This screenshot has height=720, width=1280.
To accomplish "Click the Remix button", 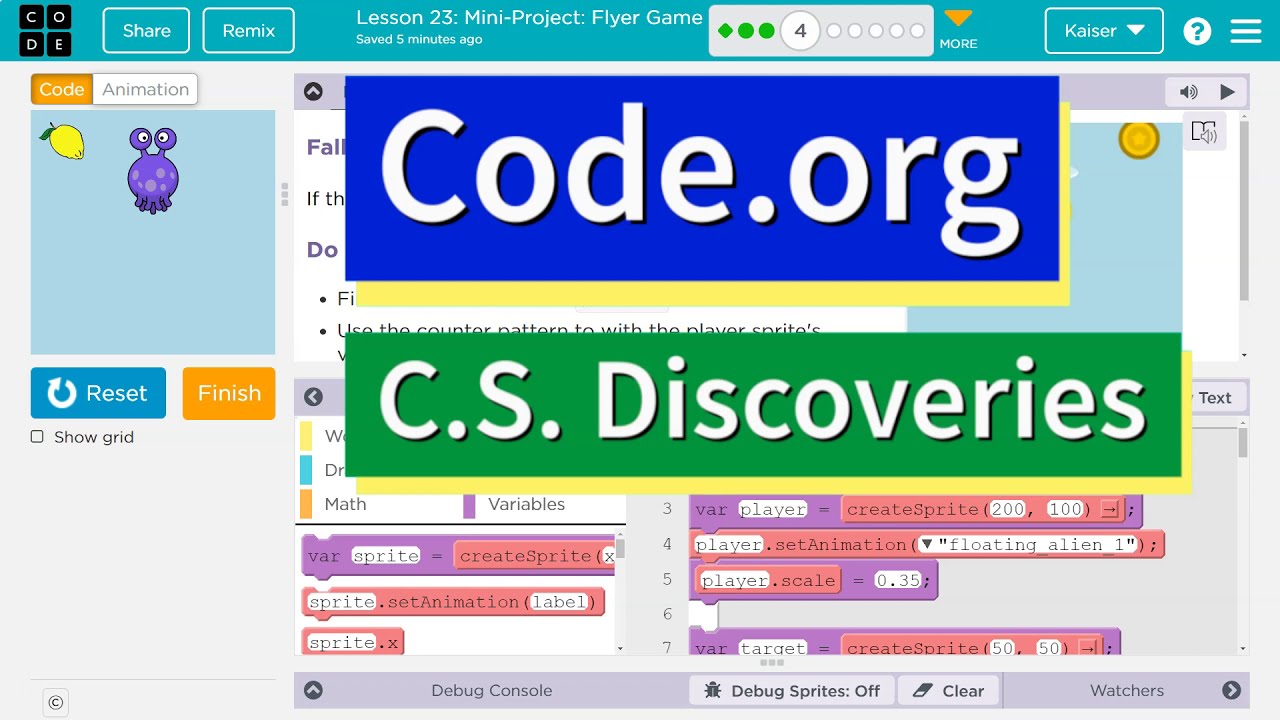I will tap(249, 31).
